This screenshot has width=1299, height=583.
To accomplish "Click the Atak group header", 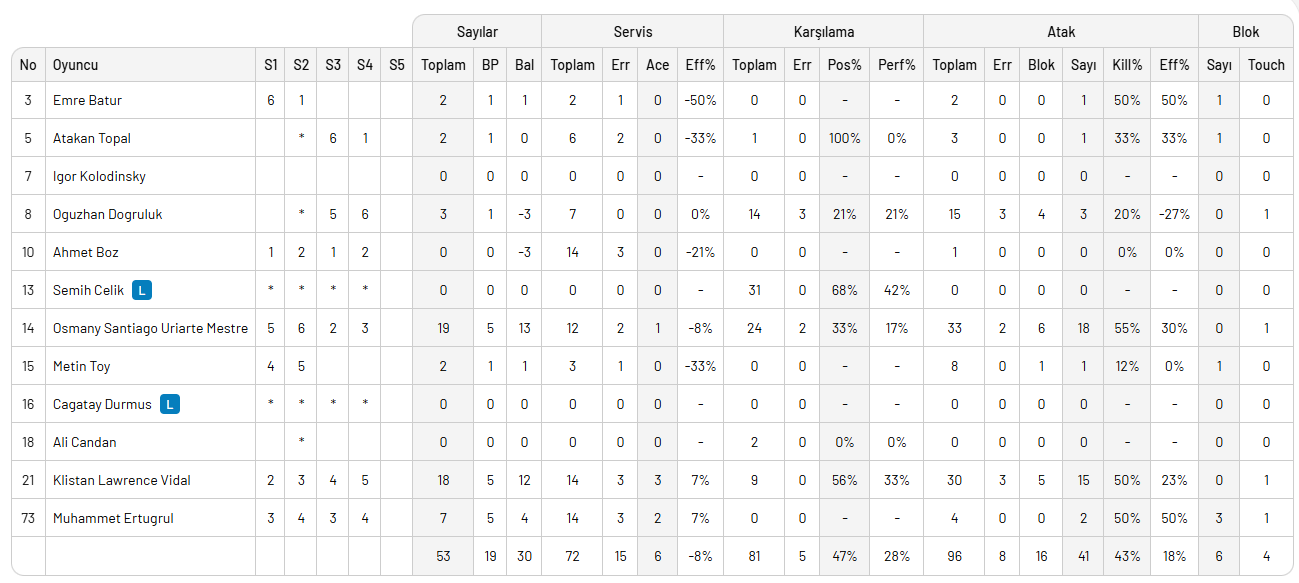I will [x=1061, y=32].
